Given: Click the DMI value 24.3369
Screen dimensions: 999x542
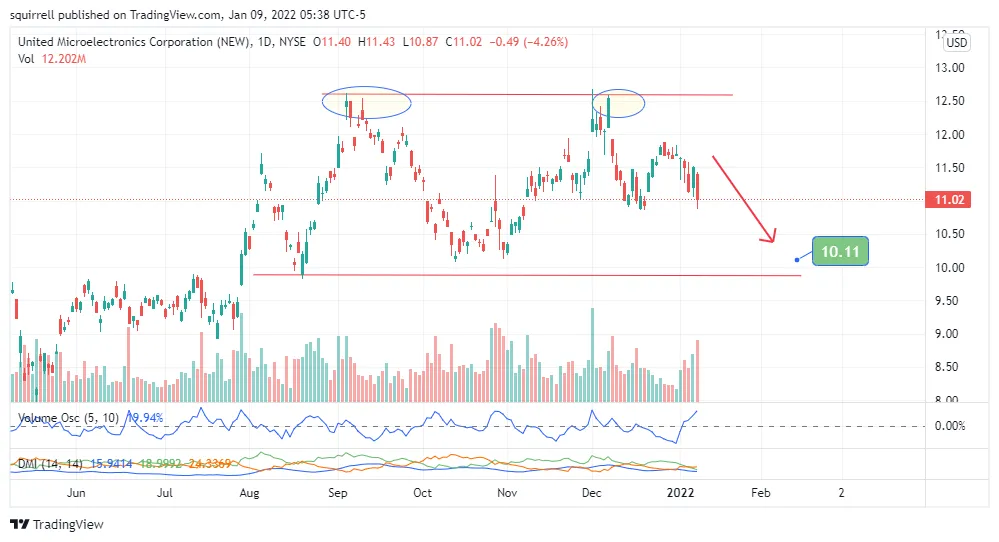Looking at the screenshot, I should click(x=209, y=464).
